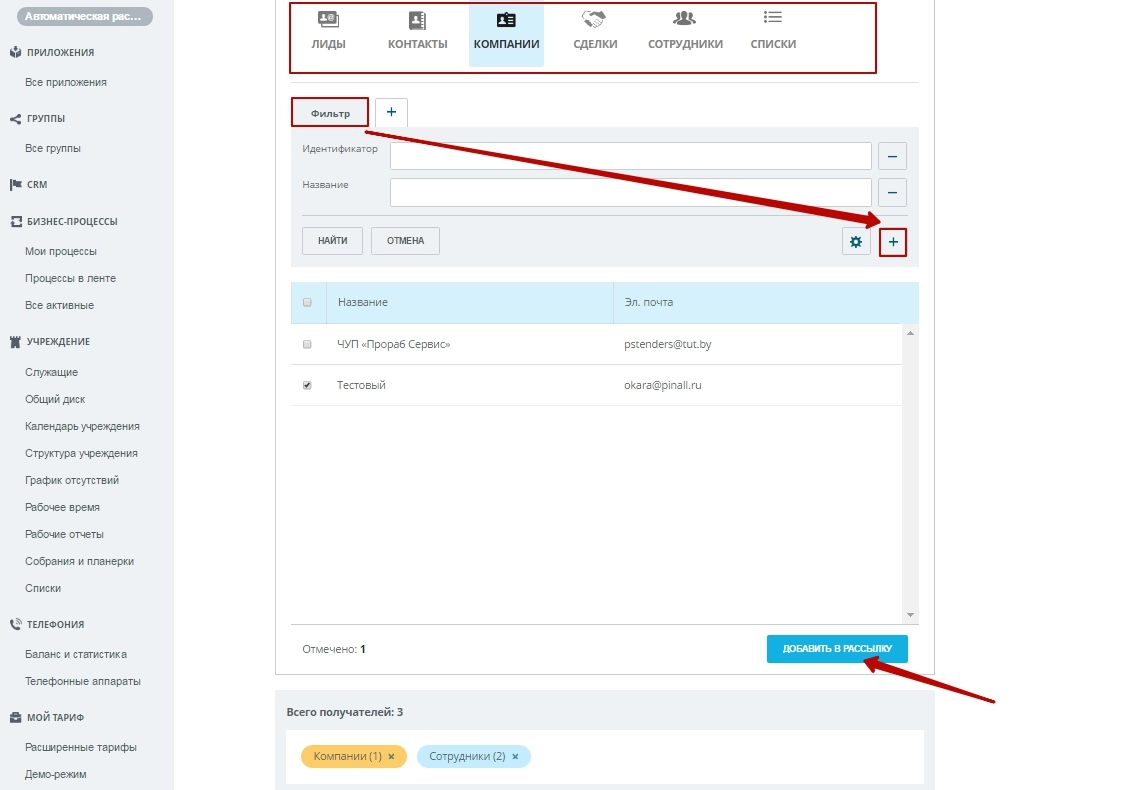Add a new filter tab with plus
Screen dimensions: 1147x790
(391, 112)
